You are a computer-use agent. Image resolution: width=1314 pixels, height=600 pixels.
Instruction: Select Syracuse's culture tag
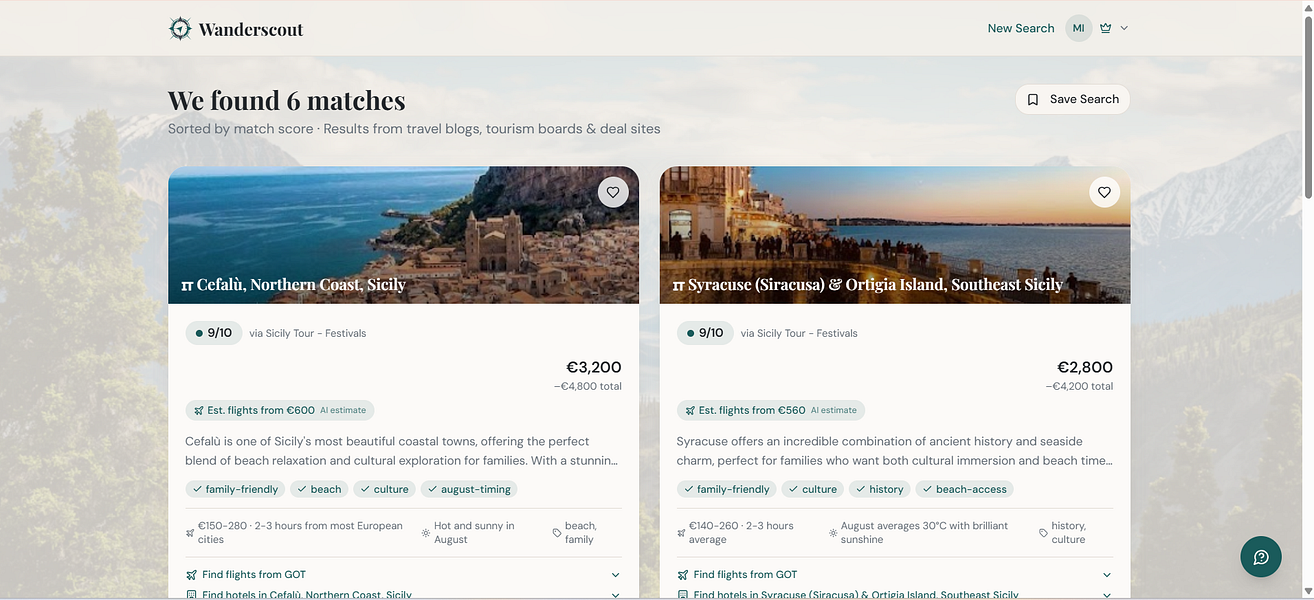pos(813,489)
